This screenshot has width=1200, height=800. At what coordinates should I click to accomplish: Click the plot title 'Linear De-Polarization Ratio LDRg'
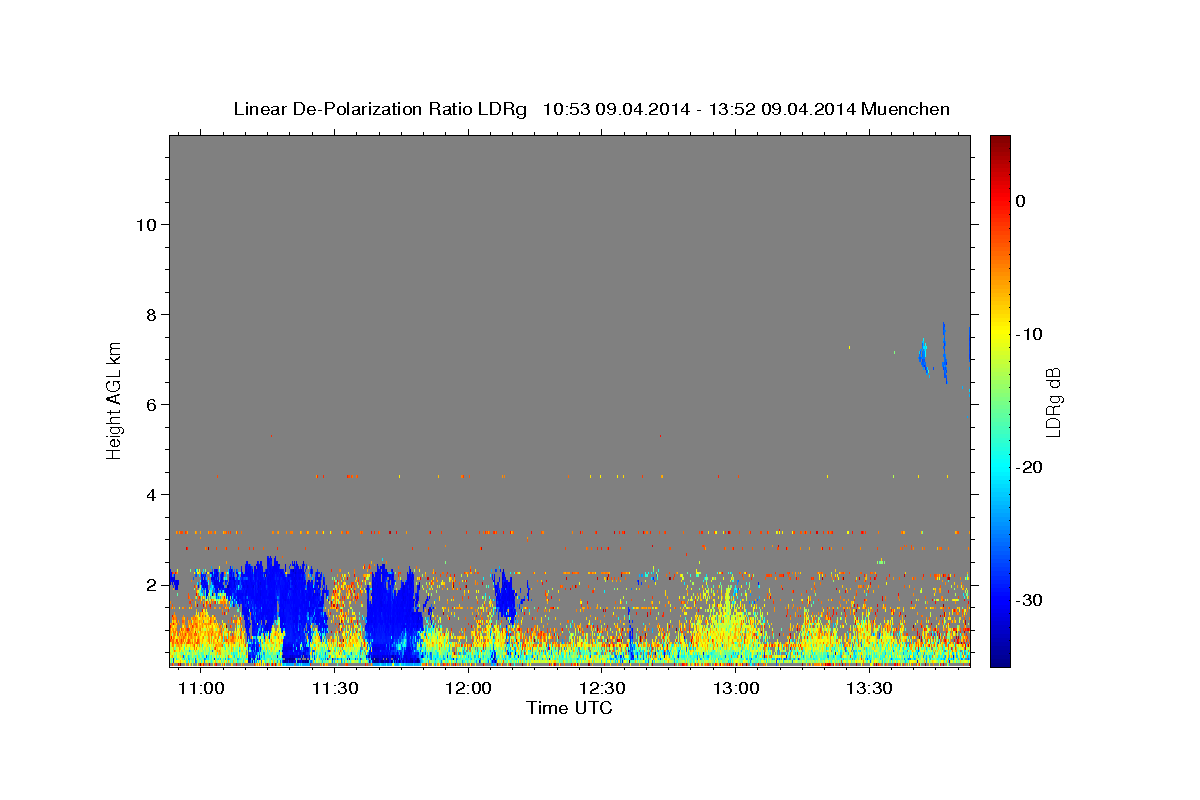pos(380,109)
